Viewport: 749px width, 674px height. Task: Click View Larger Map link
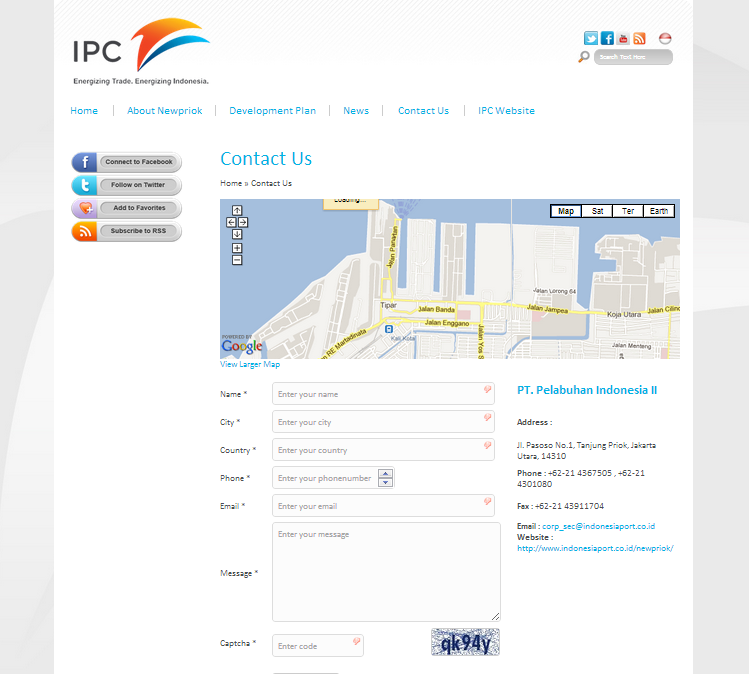pyautogui.click(x=250, y=364)
